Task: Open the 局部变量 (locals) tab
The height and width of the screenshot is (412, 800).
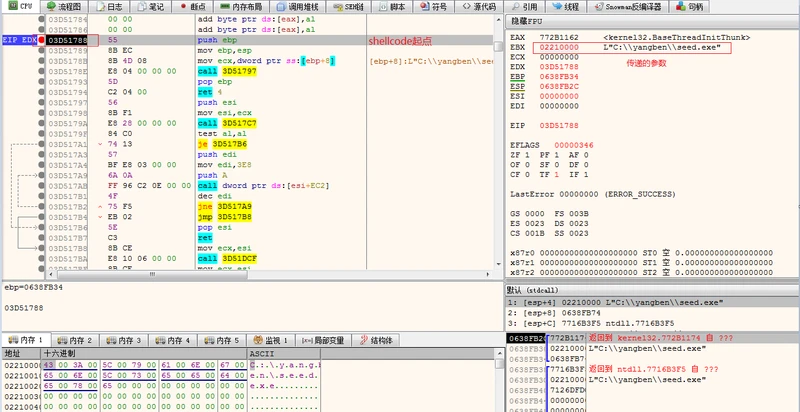Action: point(323,340)
